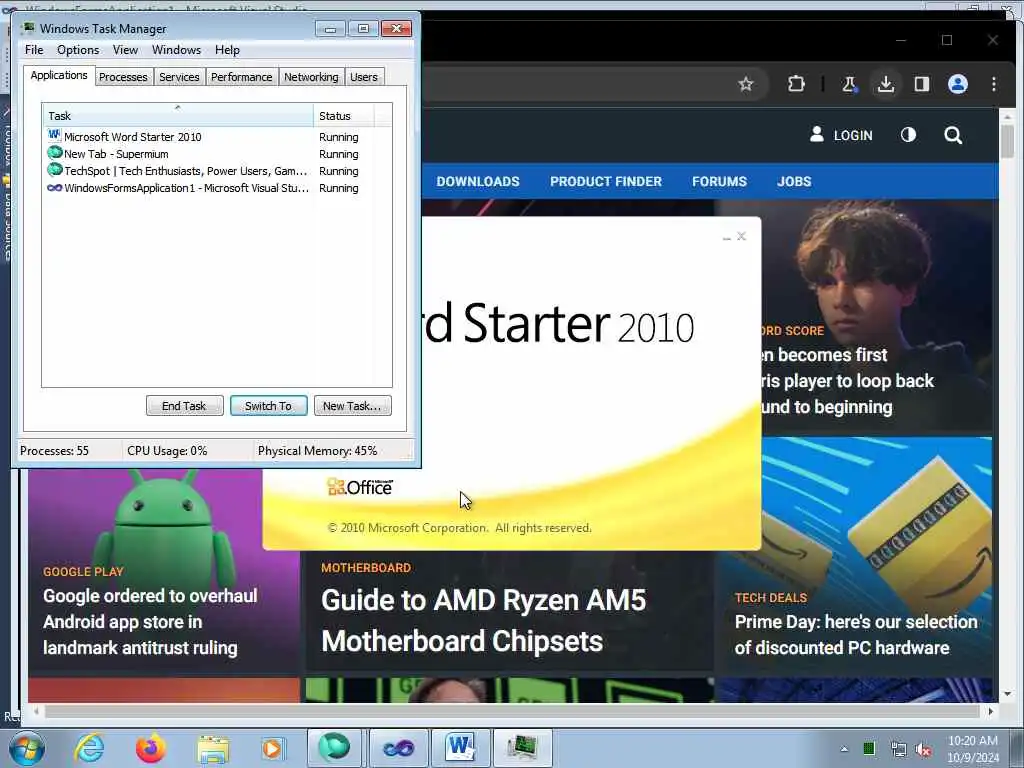Open the muted volume tray icon
Image resolution: width=1024 pixels, height=768 pixels.
[x=924, y=750]
